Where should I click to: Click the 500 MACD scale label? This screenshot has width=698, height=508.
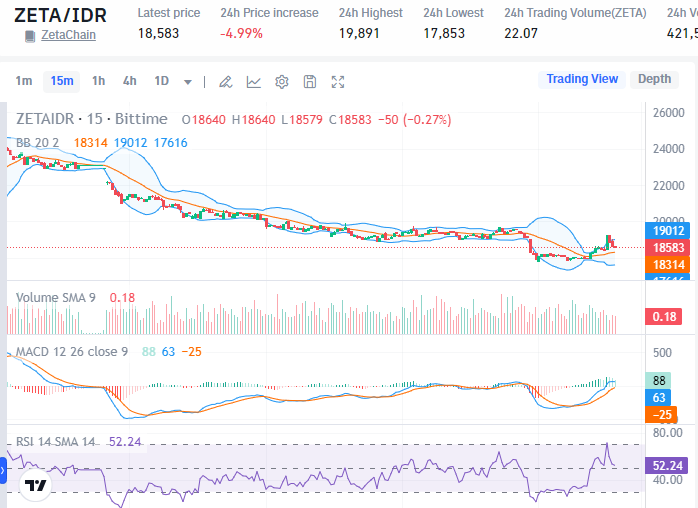[662, 353]
